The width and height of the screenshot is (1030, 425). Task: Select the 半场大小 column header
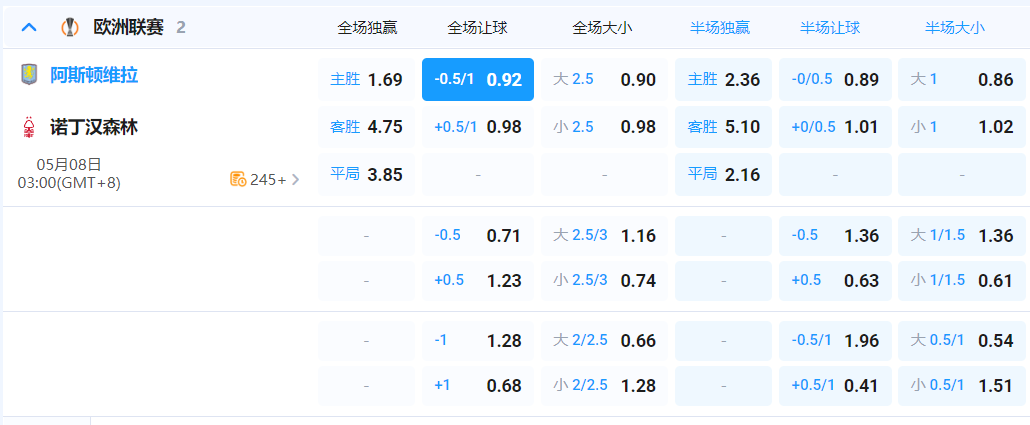coord(955,28)
